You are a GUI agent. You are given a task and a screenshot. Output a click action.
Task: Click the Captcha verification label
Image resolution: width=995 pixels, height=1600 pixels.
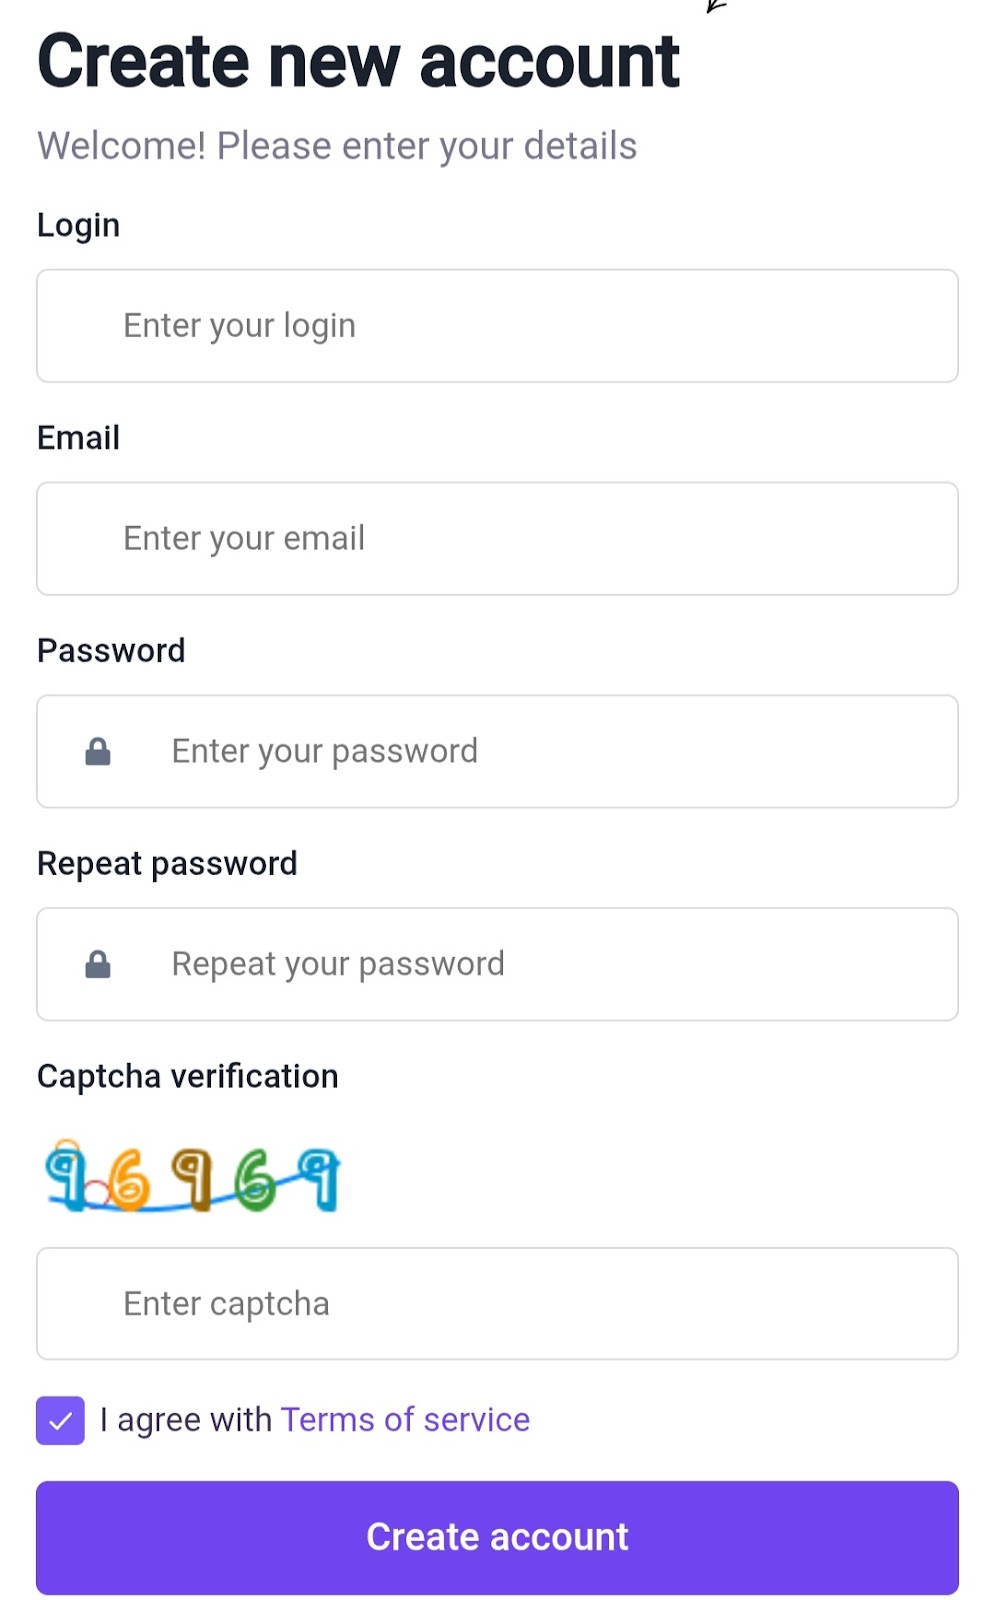pos(188,1076)
